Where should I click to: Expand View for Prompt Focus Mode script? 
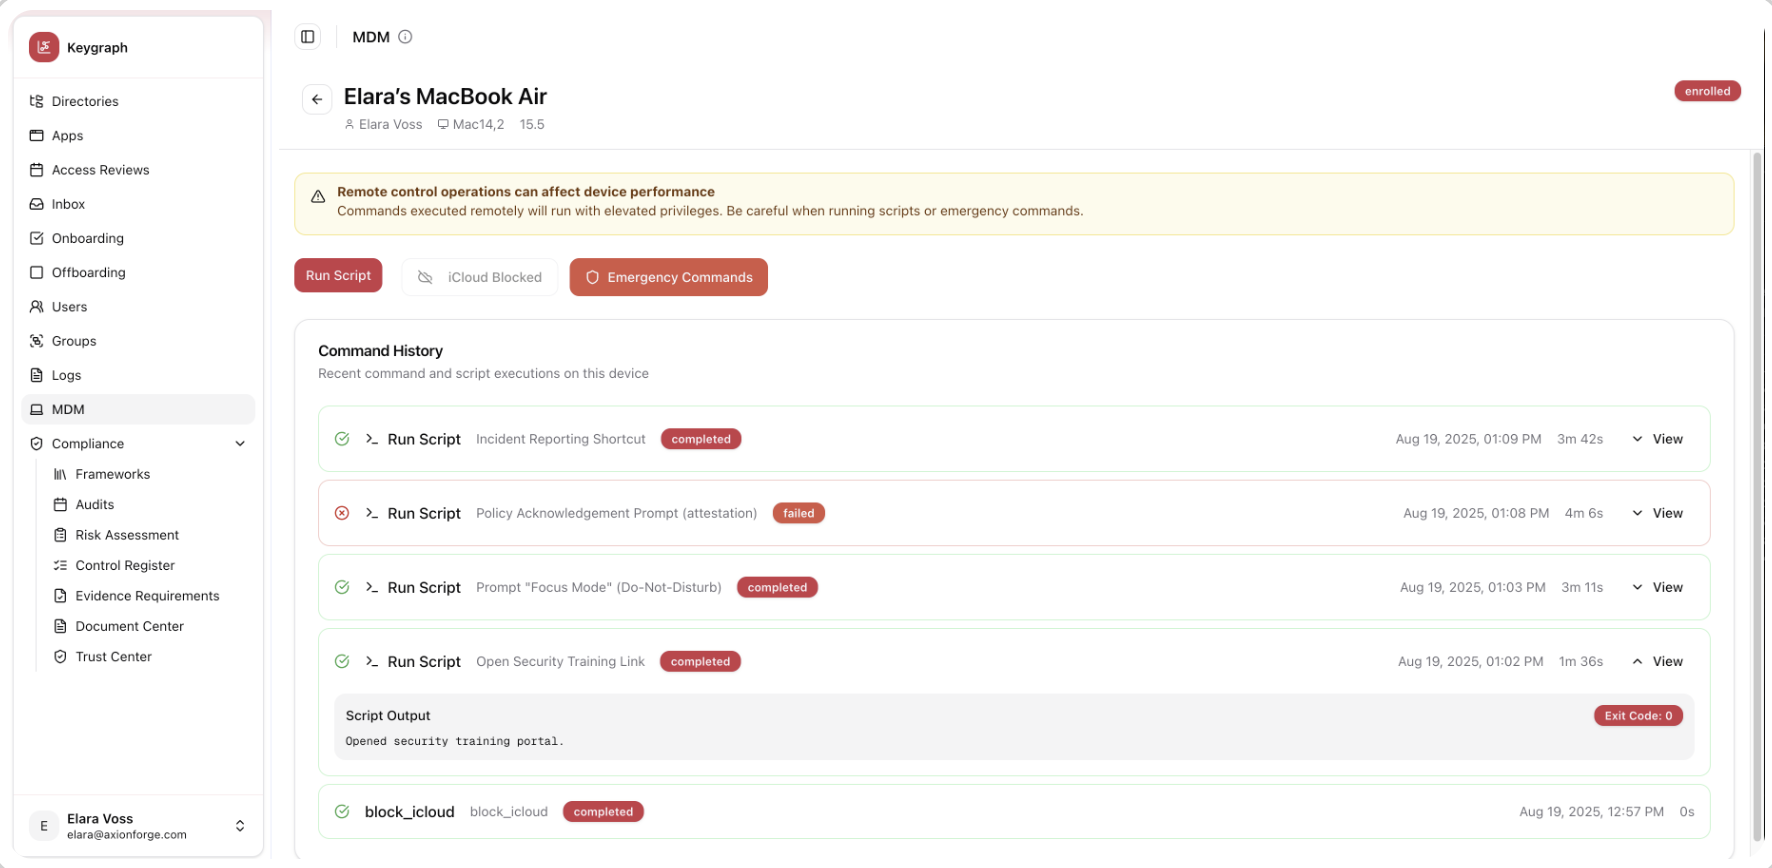click(1657, 587)
